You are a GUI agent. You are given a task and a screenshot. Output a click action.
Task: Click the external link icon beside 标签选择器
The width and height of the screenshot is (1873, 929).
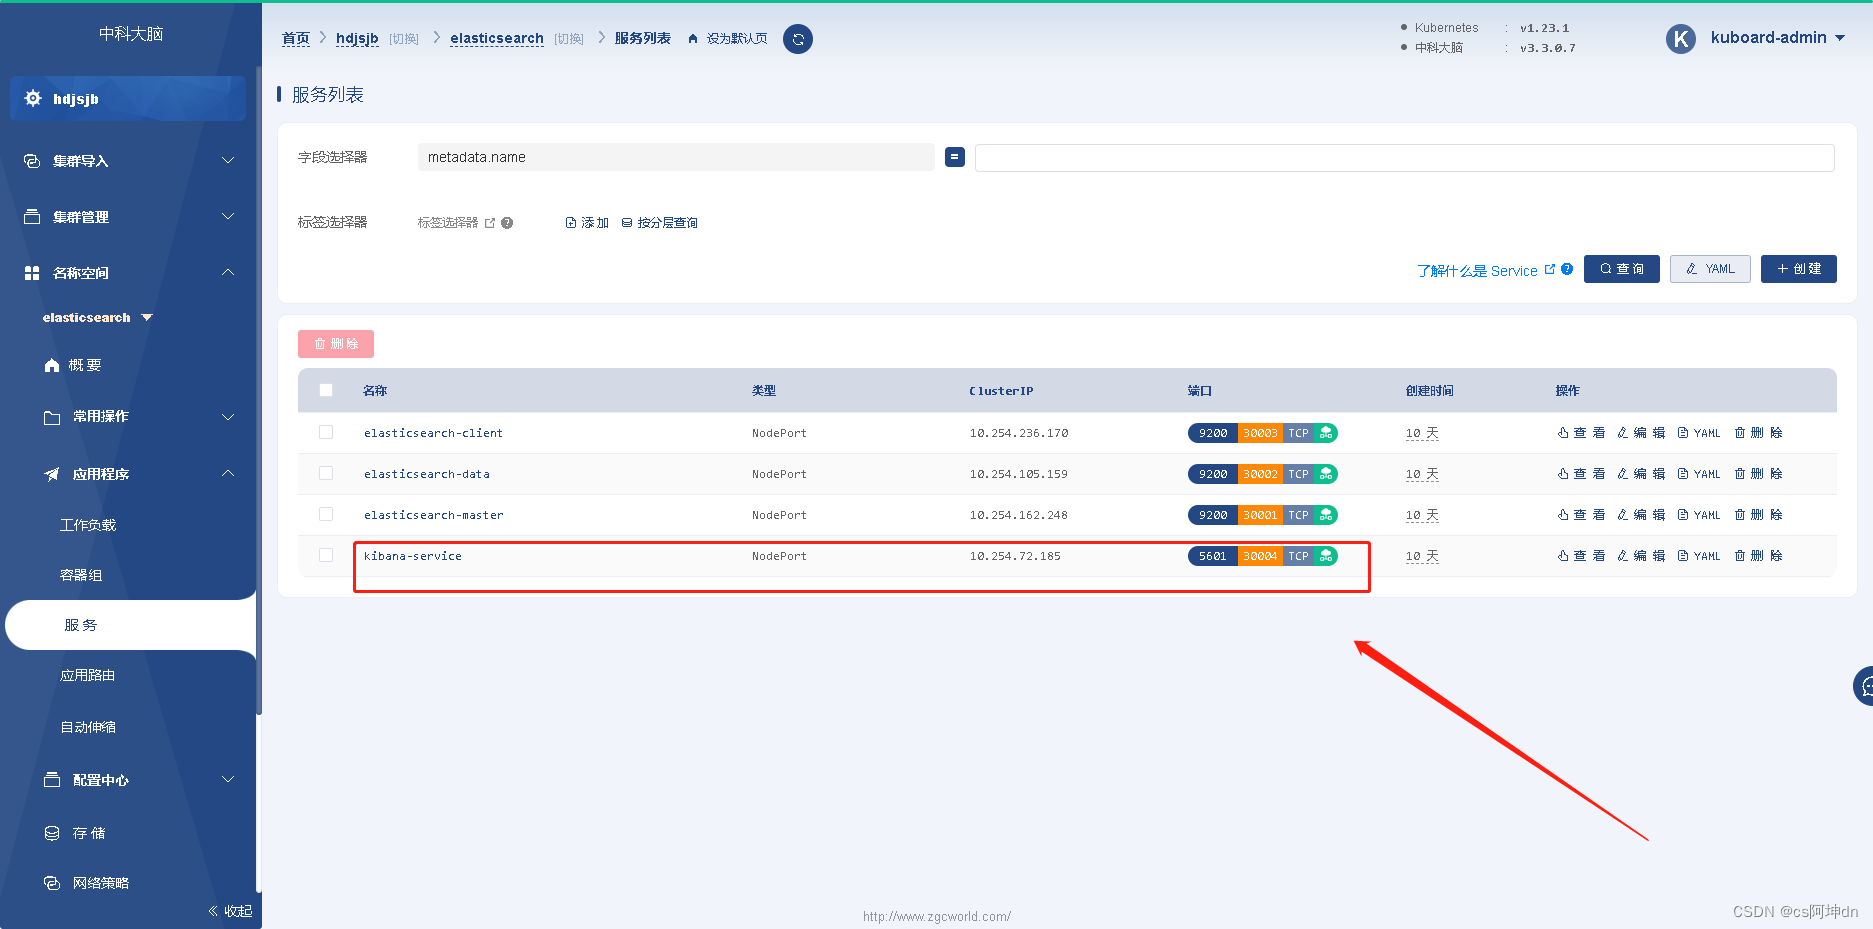(x=490, y=223)
